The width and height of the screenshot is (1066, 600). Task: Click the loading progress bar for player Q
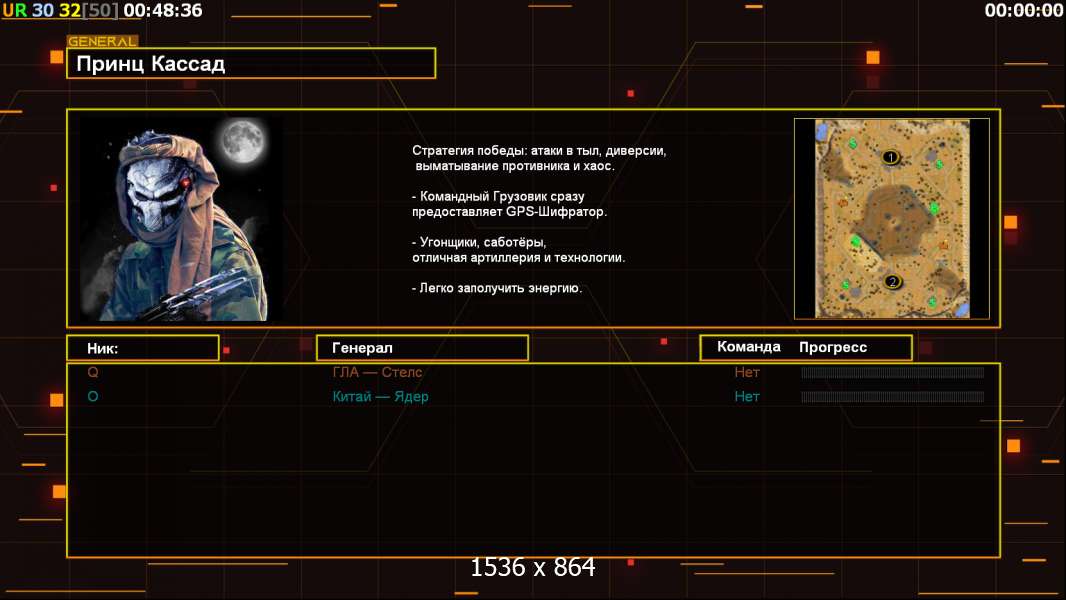coord(893,372)
